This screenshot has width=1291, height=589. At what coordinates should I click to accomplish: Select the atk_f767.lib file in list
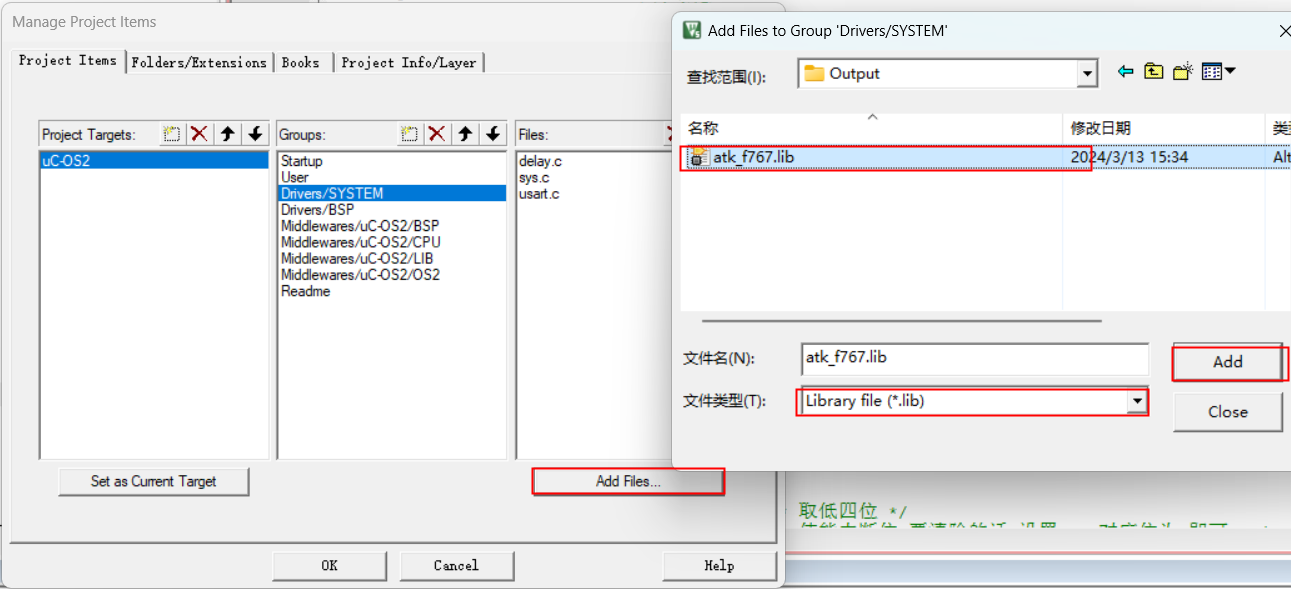753,157
